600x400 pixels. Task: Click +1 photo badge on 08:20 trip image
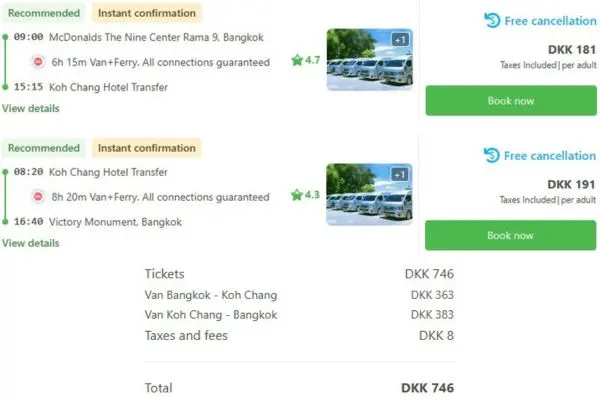click(x=400, y=174)
